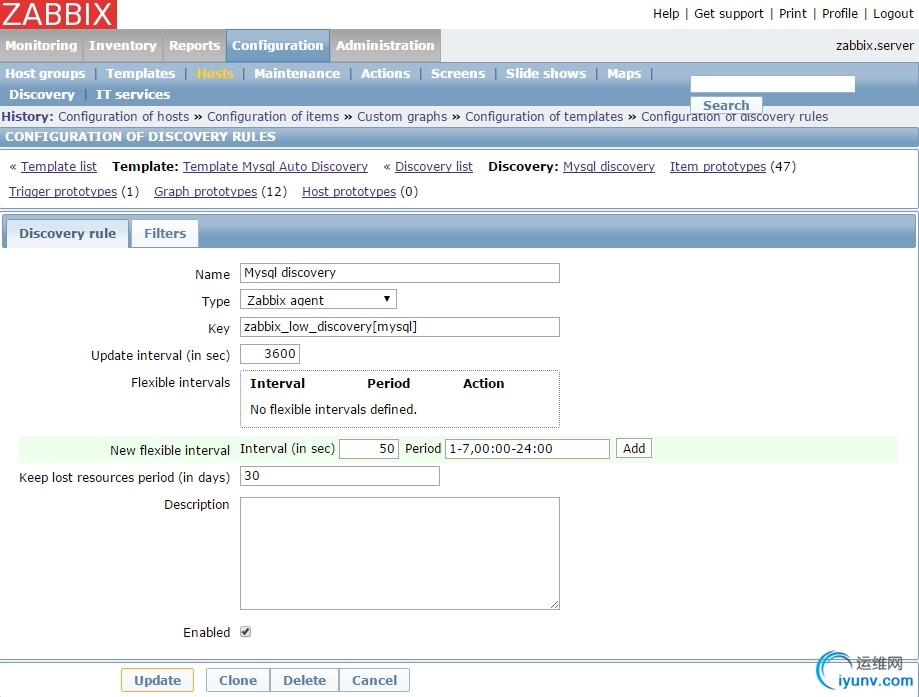Click the Delete button
The width and height of the screenshot is (919, 697).
(304, 680)
